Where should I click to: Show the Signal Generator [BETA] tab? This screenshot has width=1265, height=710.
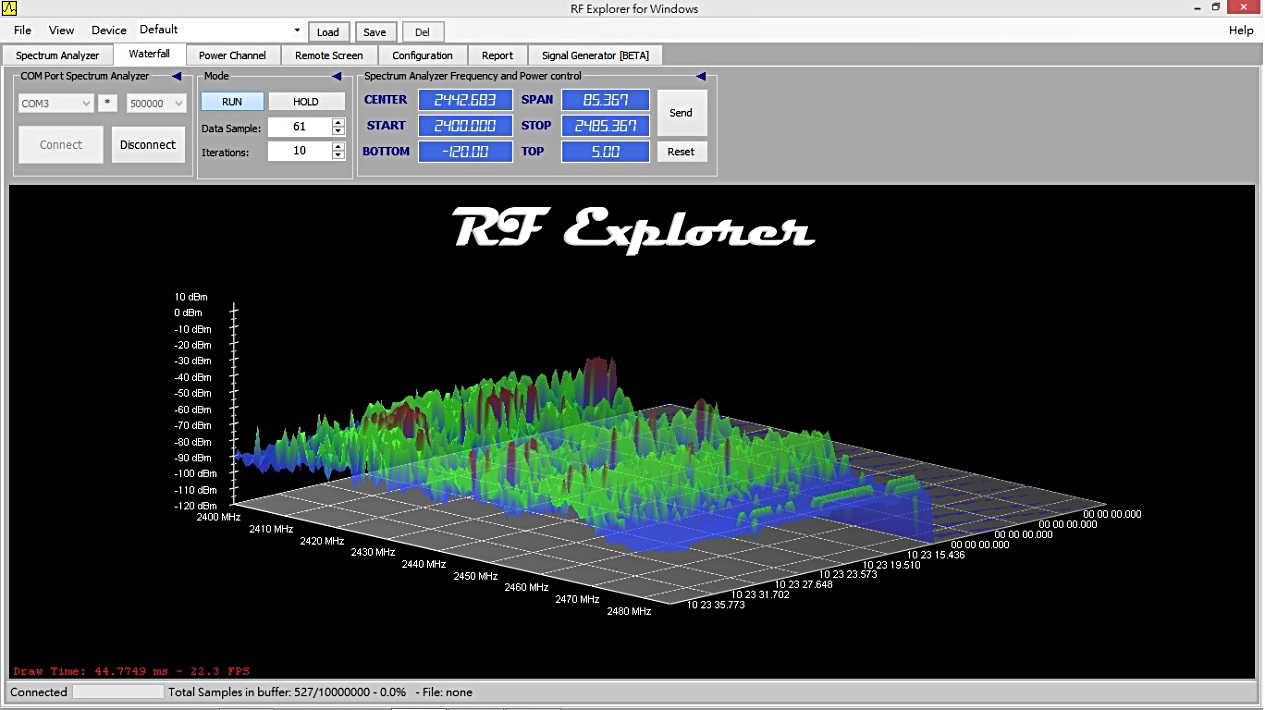tap(595, 55)
